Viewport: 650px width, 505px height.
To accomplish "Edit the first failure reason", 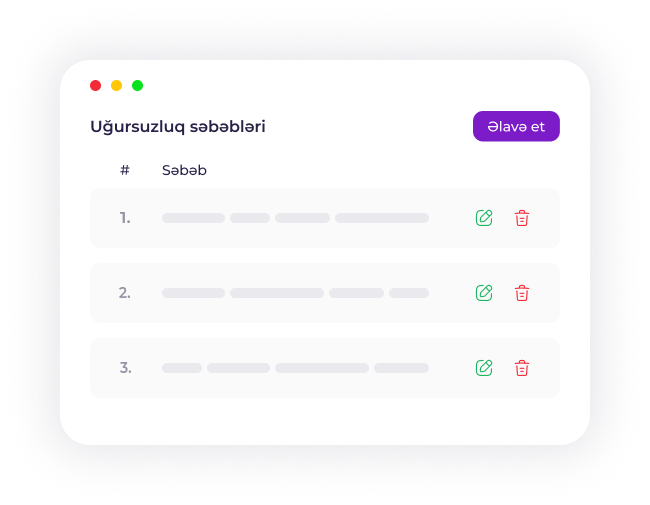I will 484,218.
